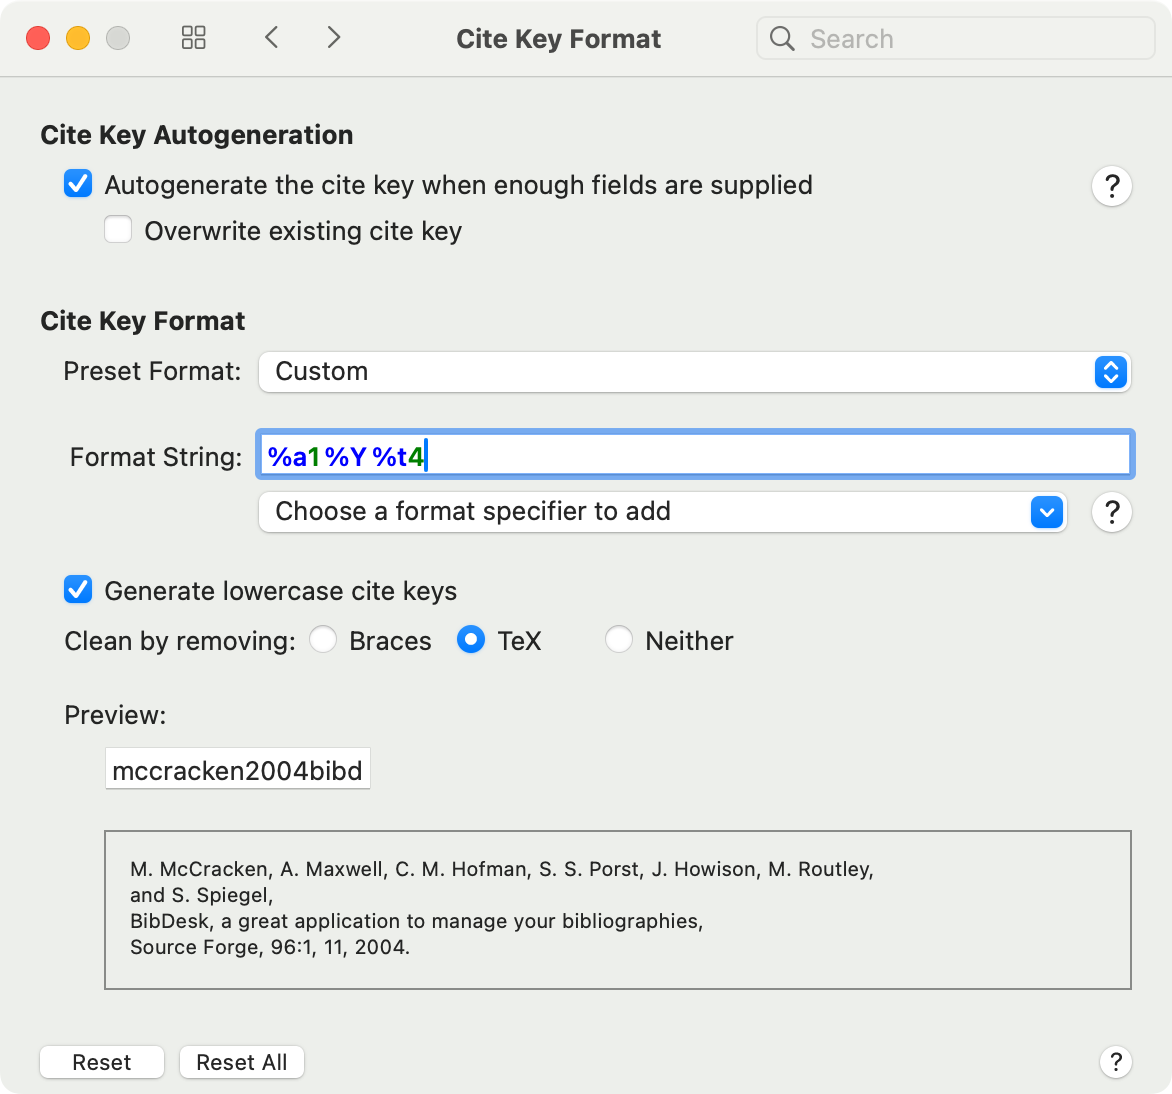Viewport: 1172px width, 1094px height.
Task: Click the magnifying glass search icon
Action: coord(782,39)
